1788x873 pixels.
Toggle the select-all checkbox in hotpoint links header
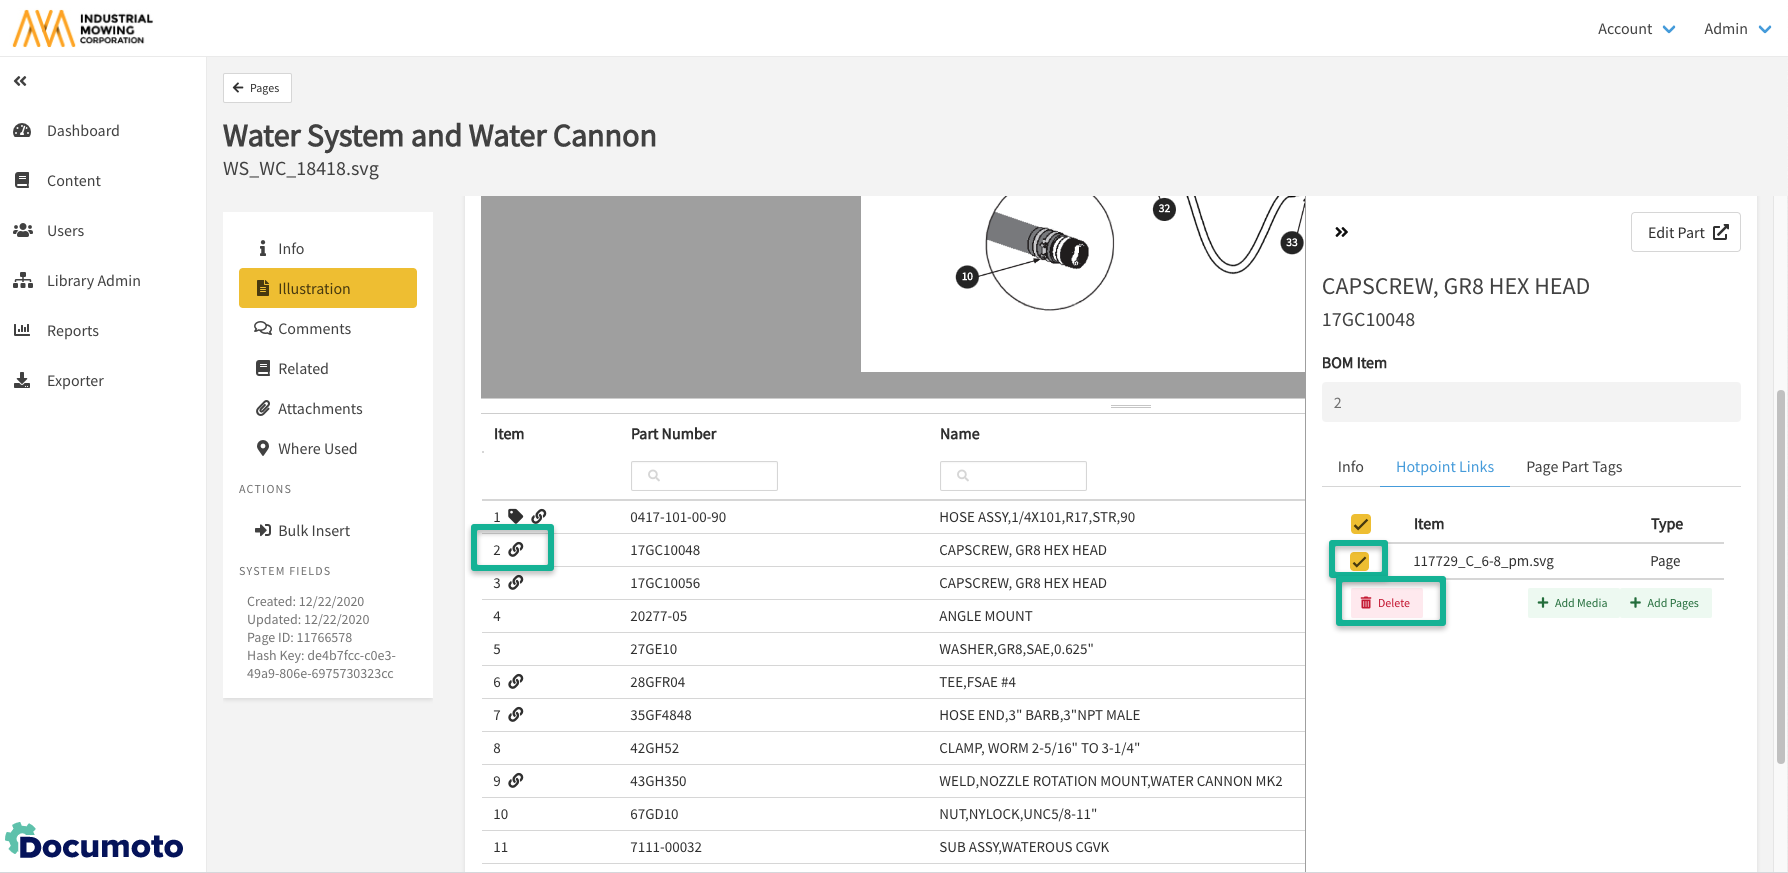(x=1360, y=524)
